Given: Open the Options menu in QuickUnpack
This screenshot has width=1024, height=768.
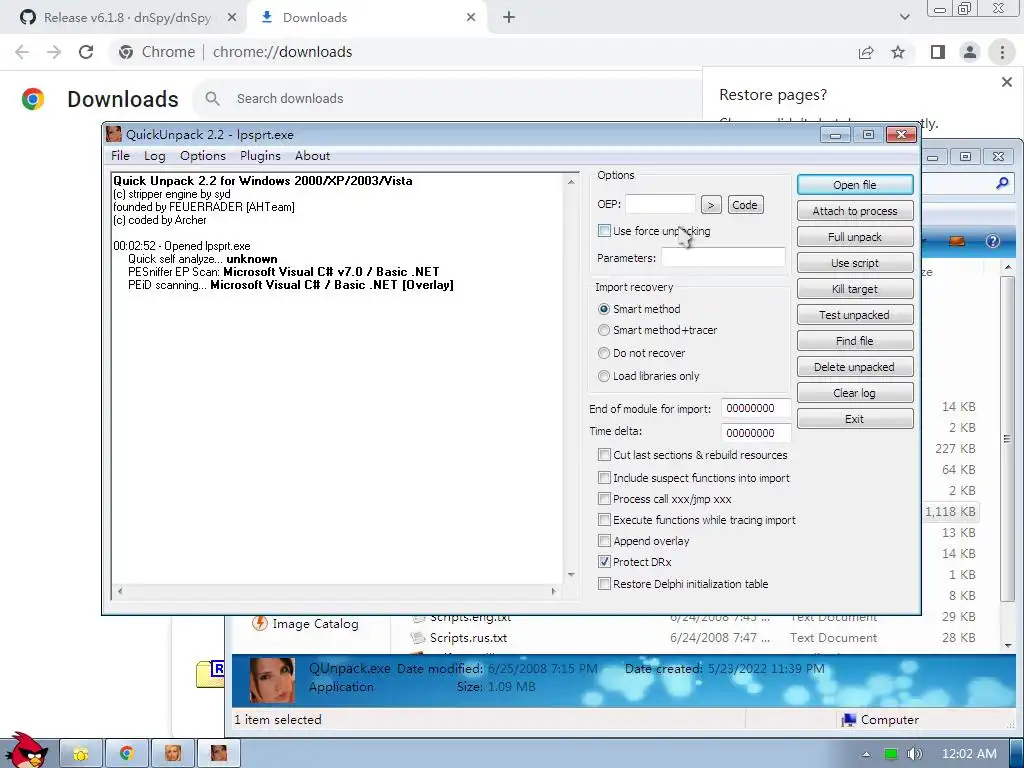Looking at the screenshot, I should [x=202, y=156].
